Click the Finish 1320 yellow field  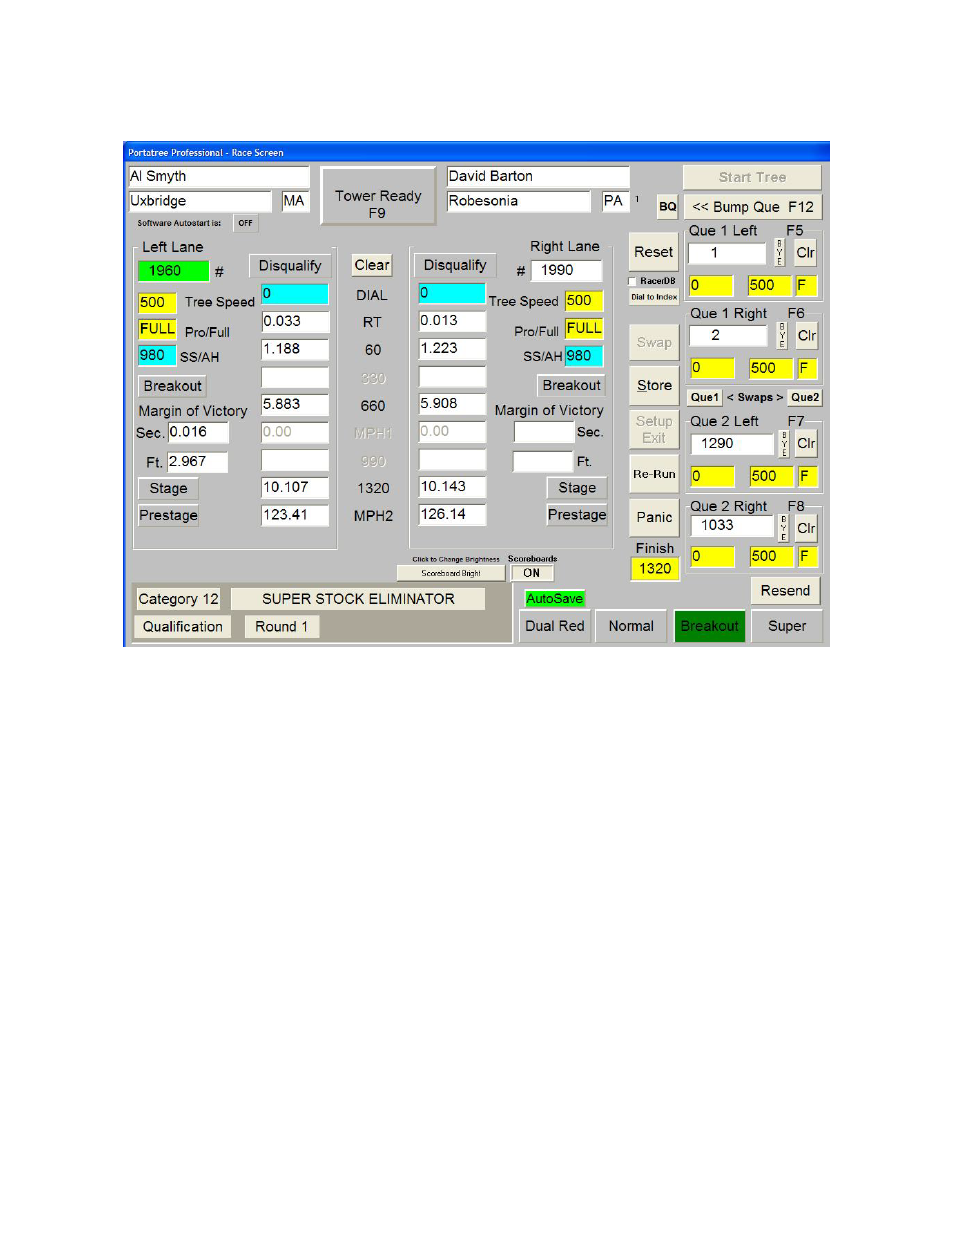(x=655, y=568)
